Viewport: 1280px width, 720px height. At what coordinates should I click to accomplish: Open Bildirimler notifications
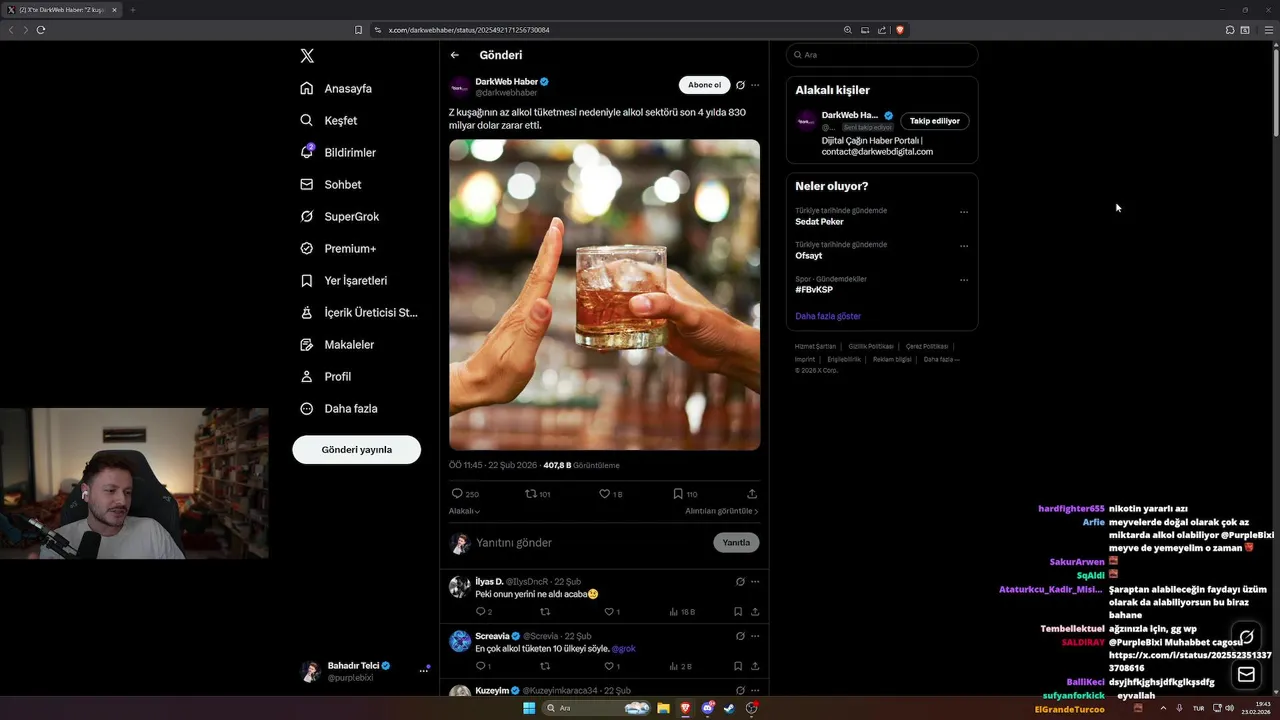(338, 152)
